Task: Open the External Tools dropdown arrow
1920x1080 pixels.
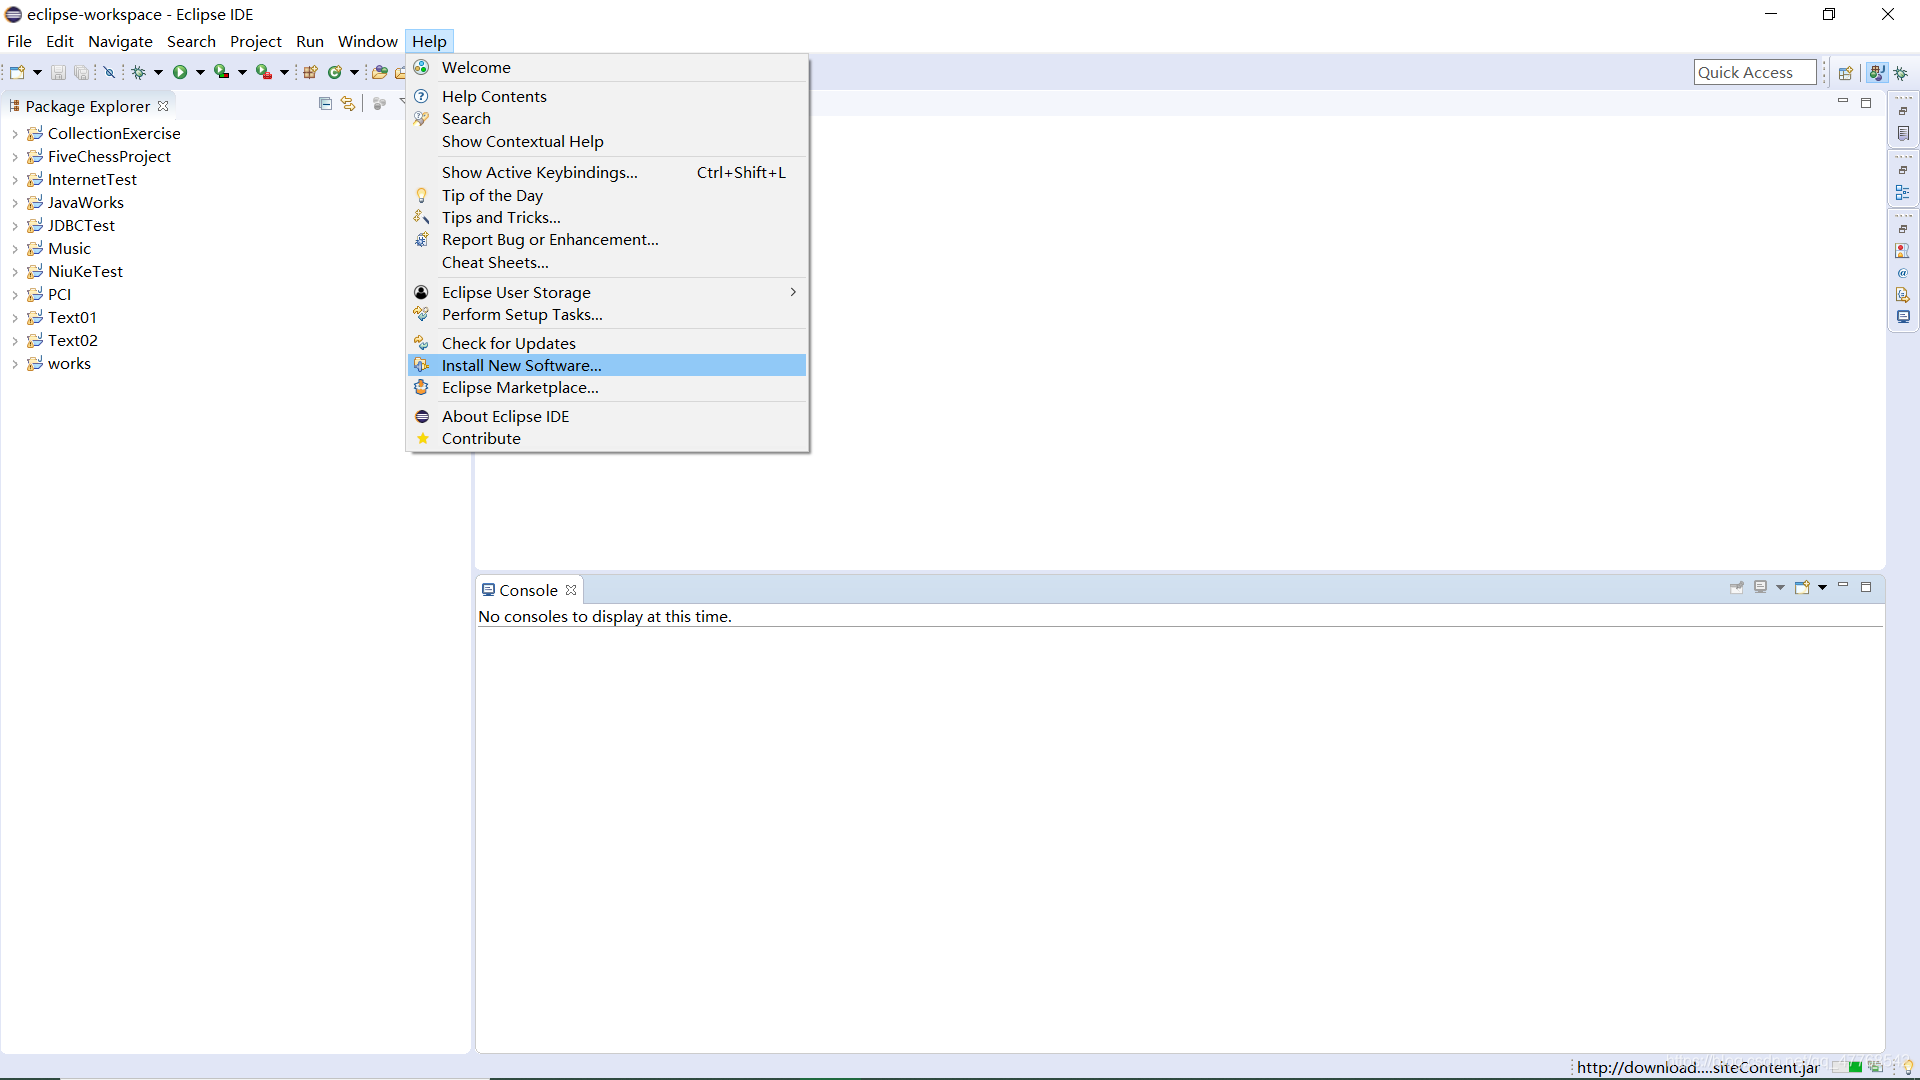Action: pyautogui.click(x=284, y=72)
